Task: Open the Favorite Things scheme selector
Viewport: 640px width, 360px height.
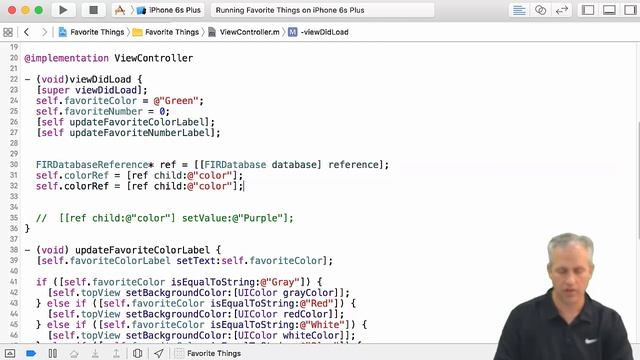Action: [x=120, y=10]
